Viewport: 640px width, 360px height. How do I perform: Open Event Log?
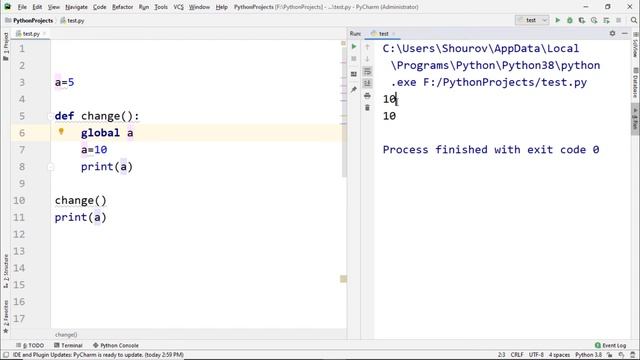coord(610,345)
